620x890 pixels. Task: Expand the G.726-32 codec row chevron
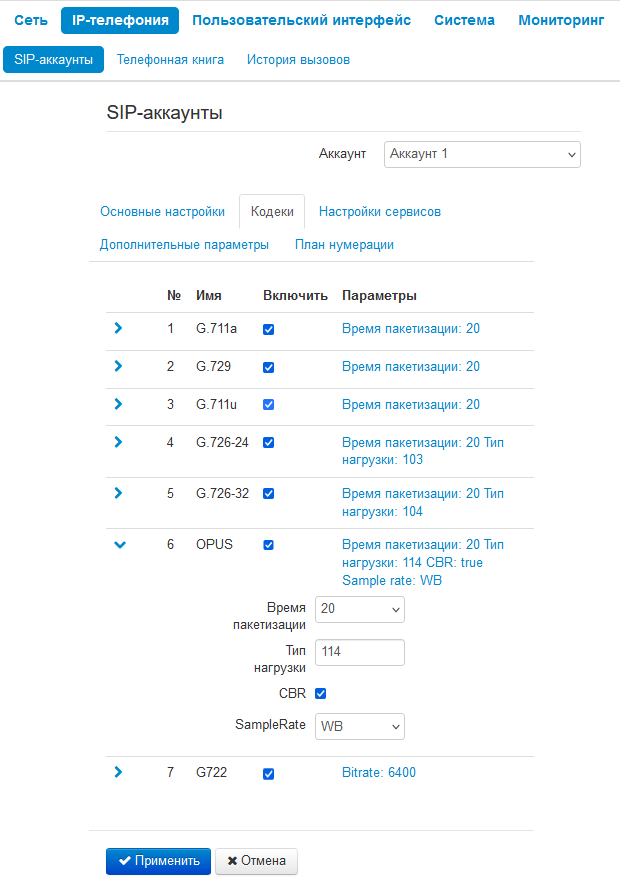pyautogui.click(x=118, y=493)
